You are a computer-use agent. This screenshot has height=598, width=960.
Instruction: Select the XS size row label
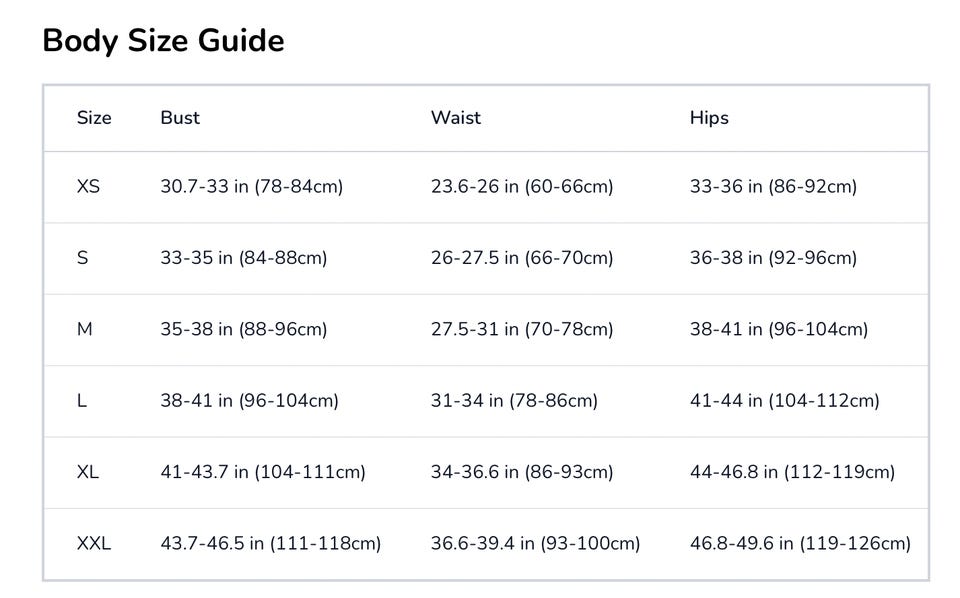[x=88, y=187]
